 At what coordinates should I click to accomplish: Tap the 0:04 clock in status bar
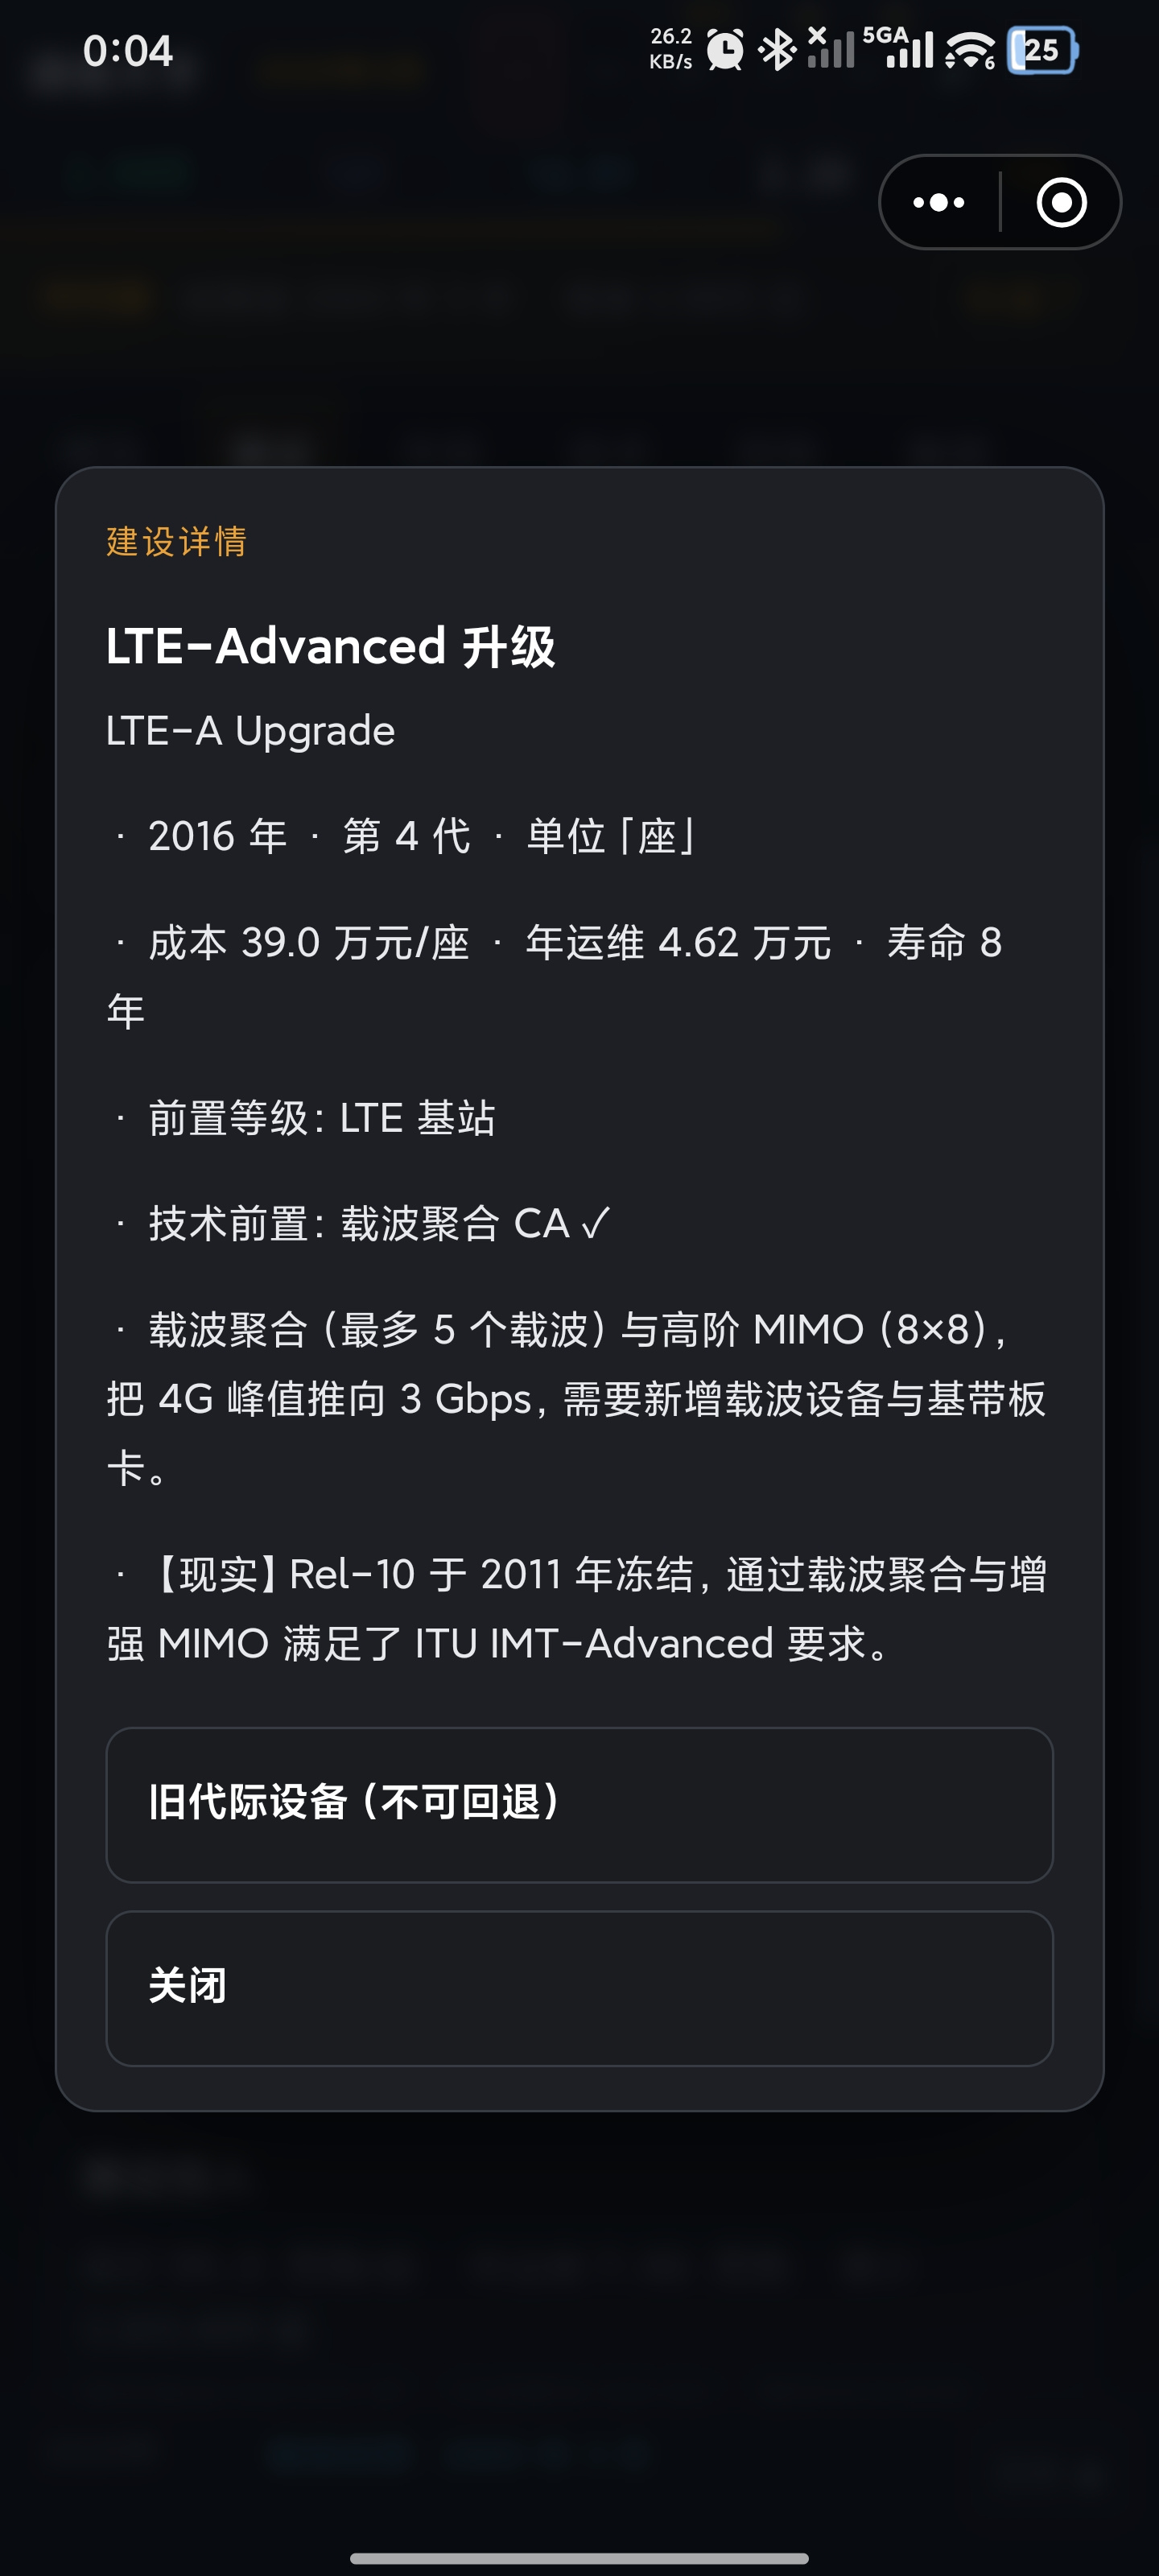pos(128,51)
